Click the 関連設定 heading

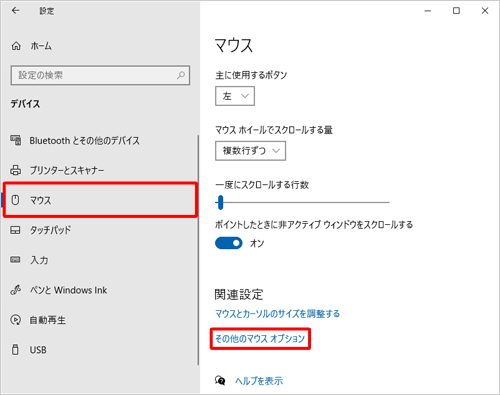239,294
